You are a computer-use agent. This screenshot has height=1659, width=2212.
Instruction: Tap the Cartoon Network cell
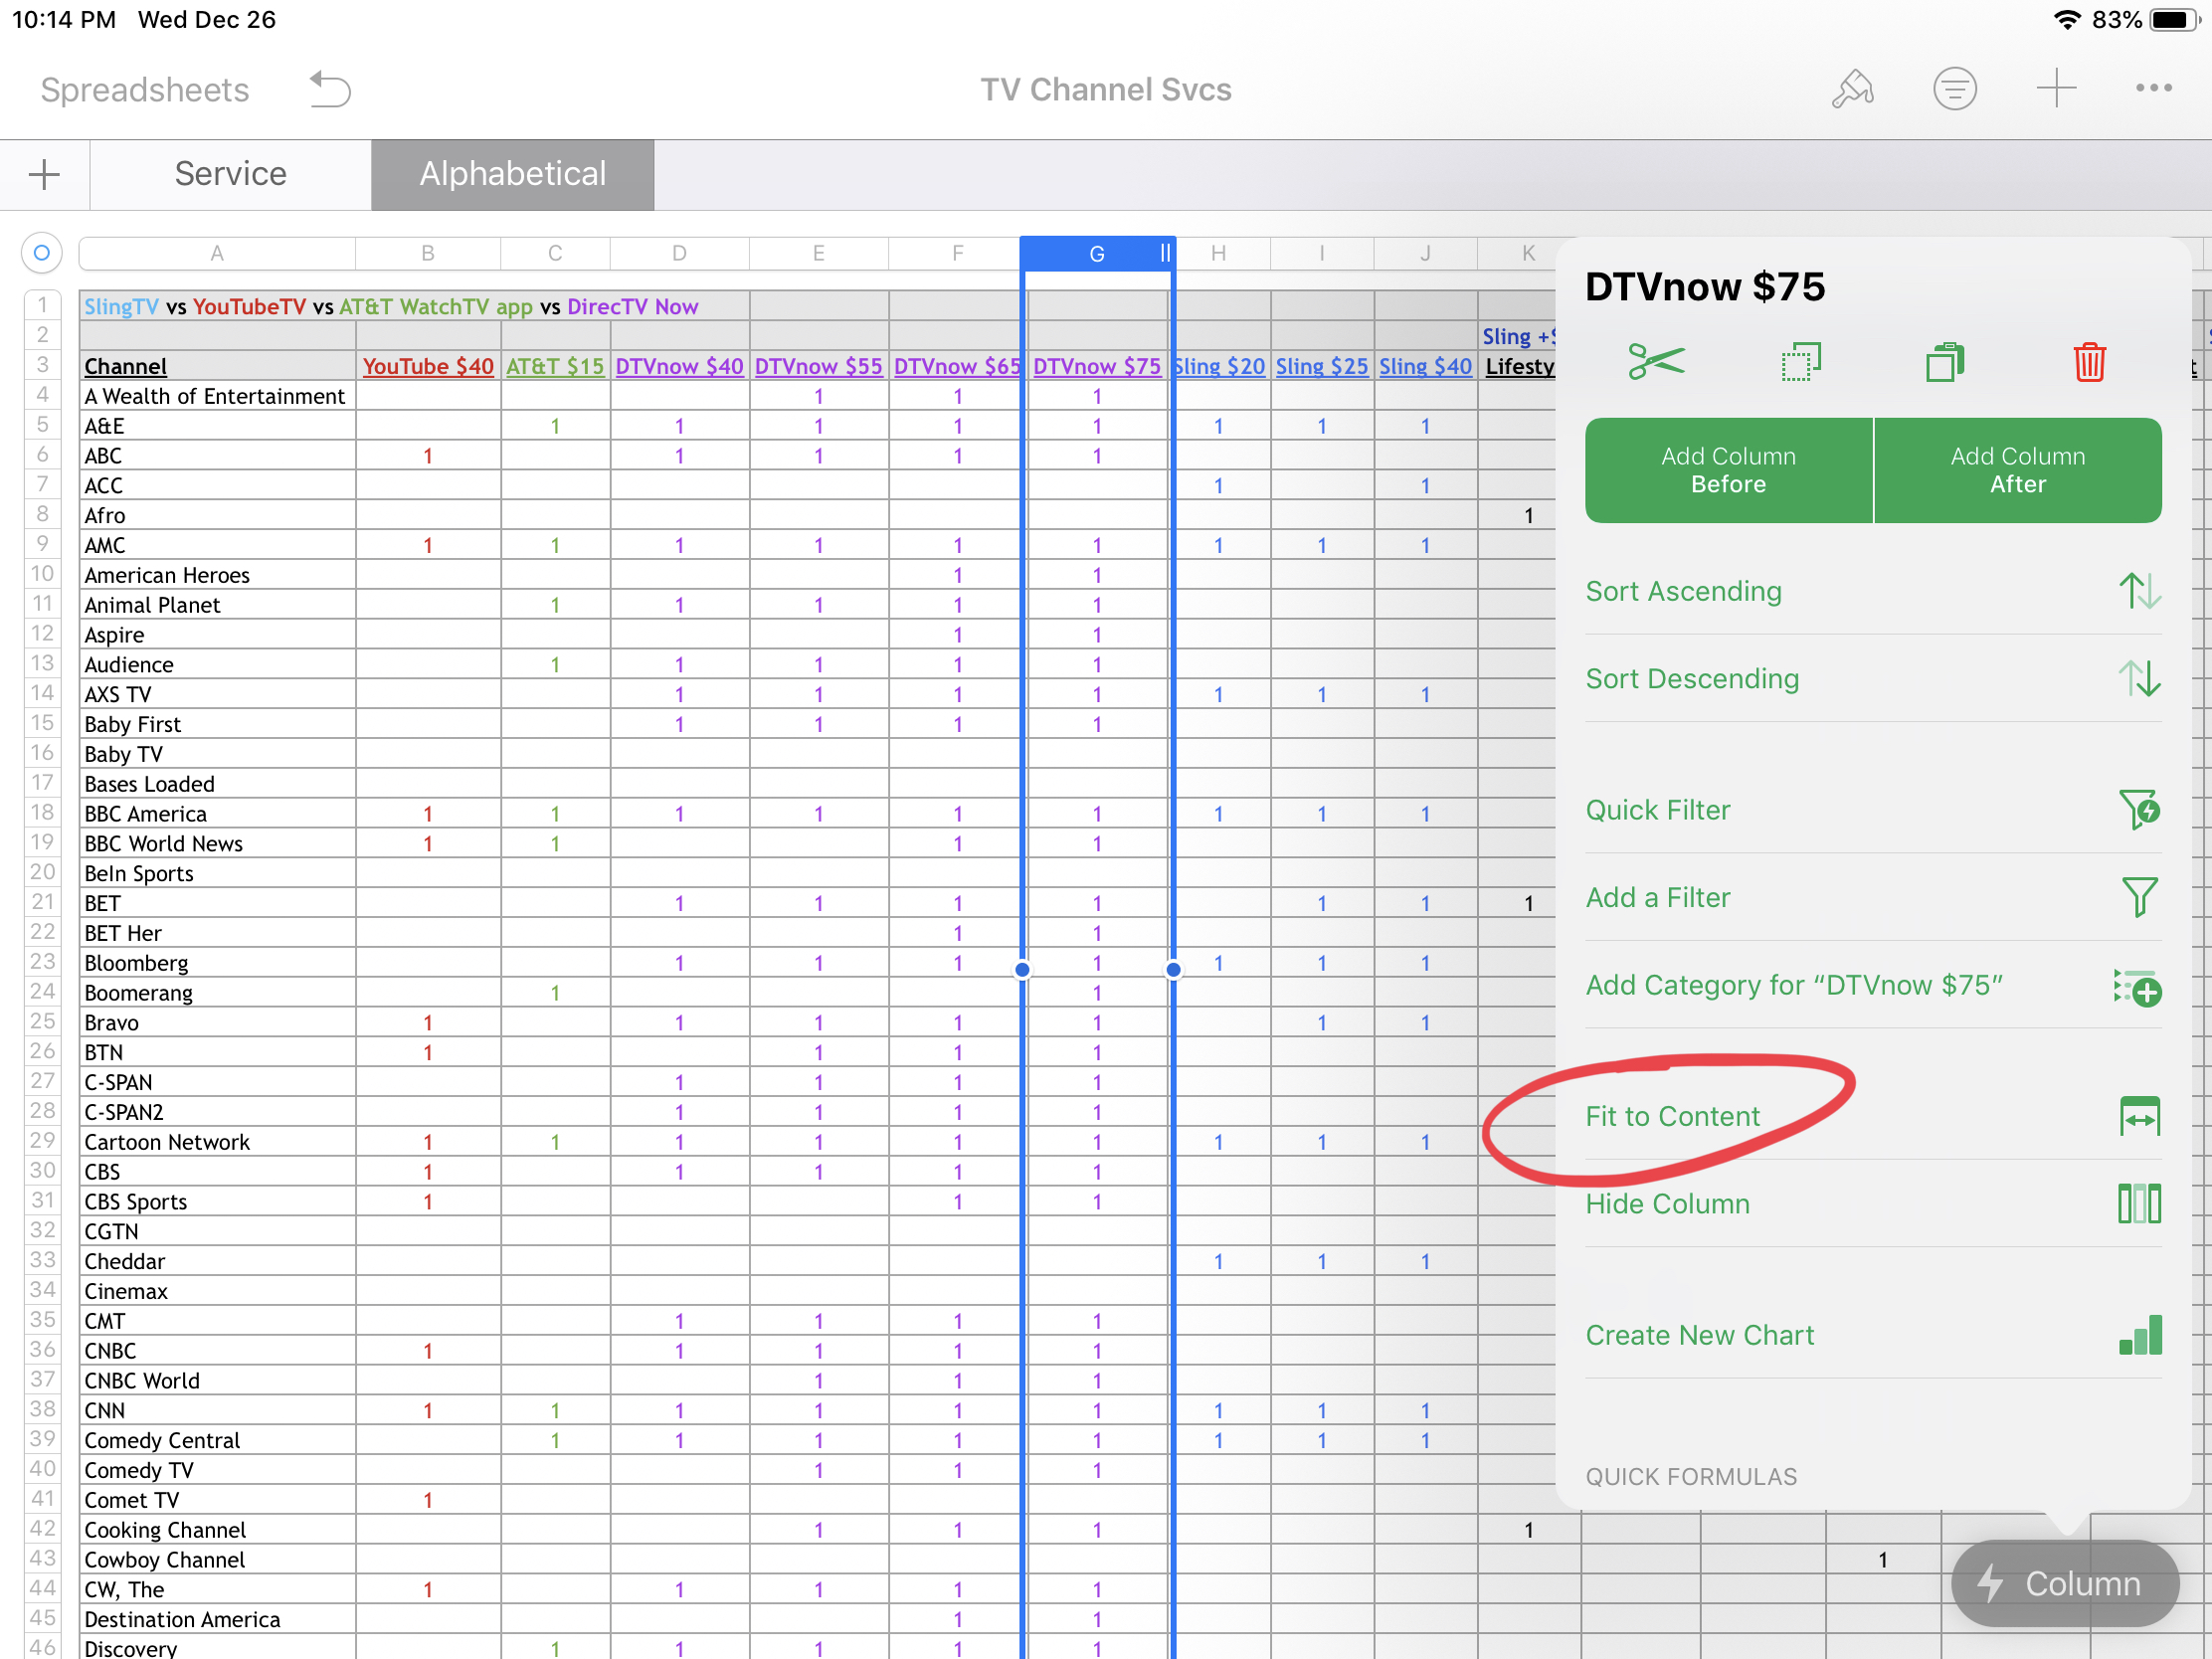tap(217, 1142)
